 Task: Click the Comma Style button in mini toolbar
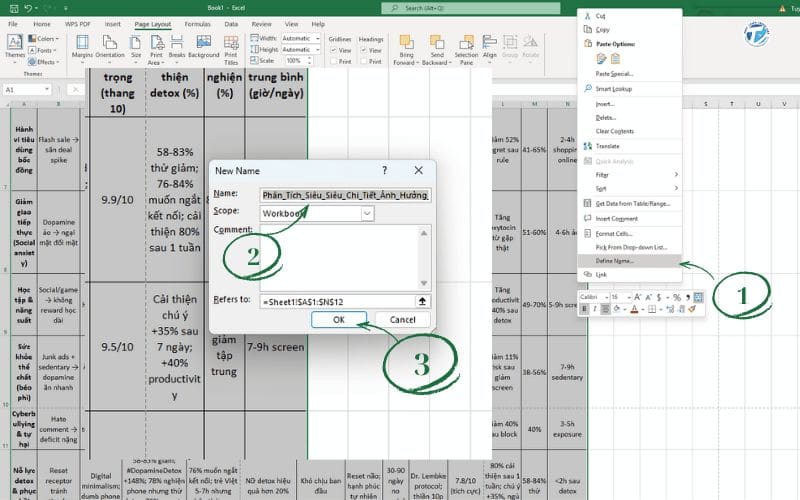687,297
